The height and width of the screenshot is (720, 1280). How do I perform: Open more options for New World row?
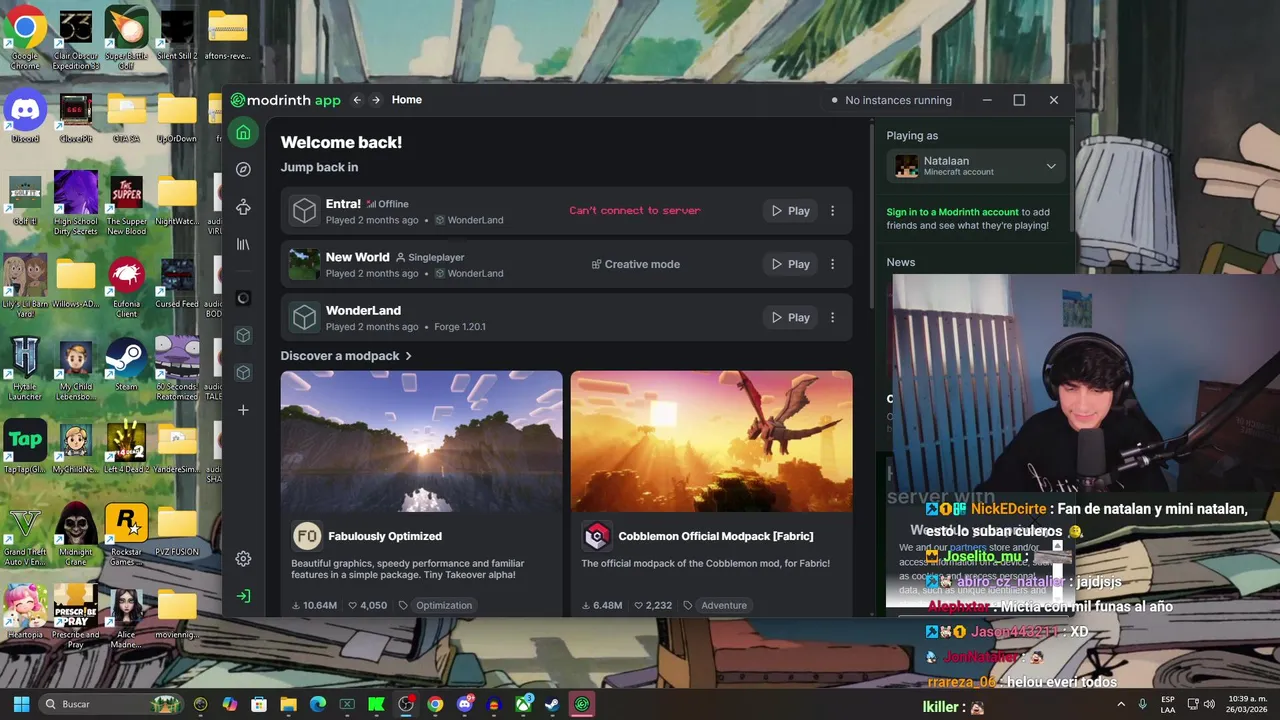(x=833, y=264)
